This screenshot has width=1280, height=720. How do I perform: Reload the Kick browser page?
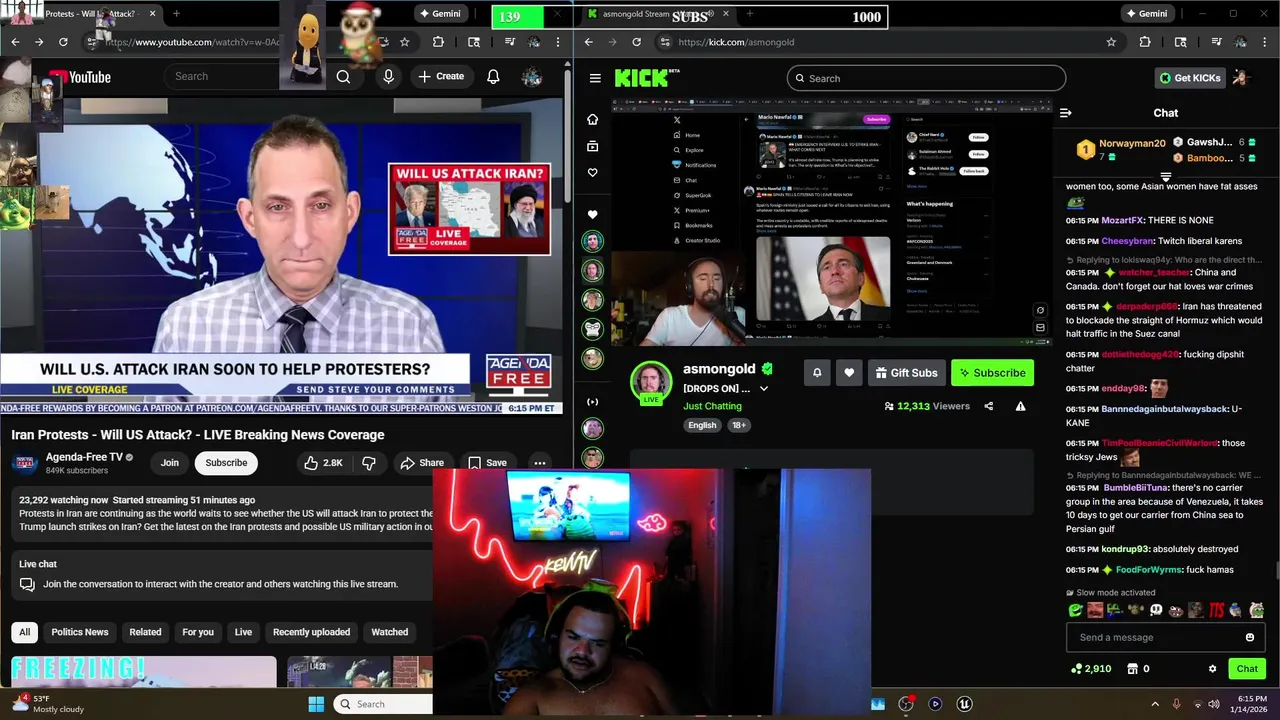coord(636,42)
